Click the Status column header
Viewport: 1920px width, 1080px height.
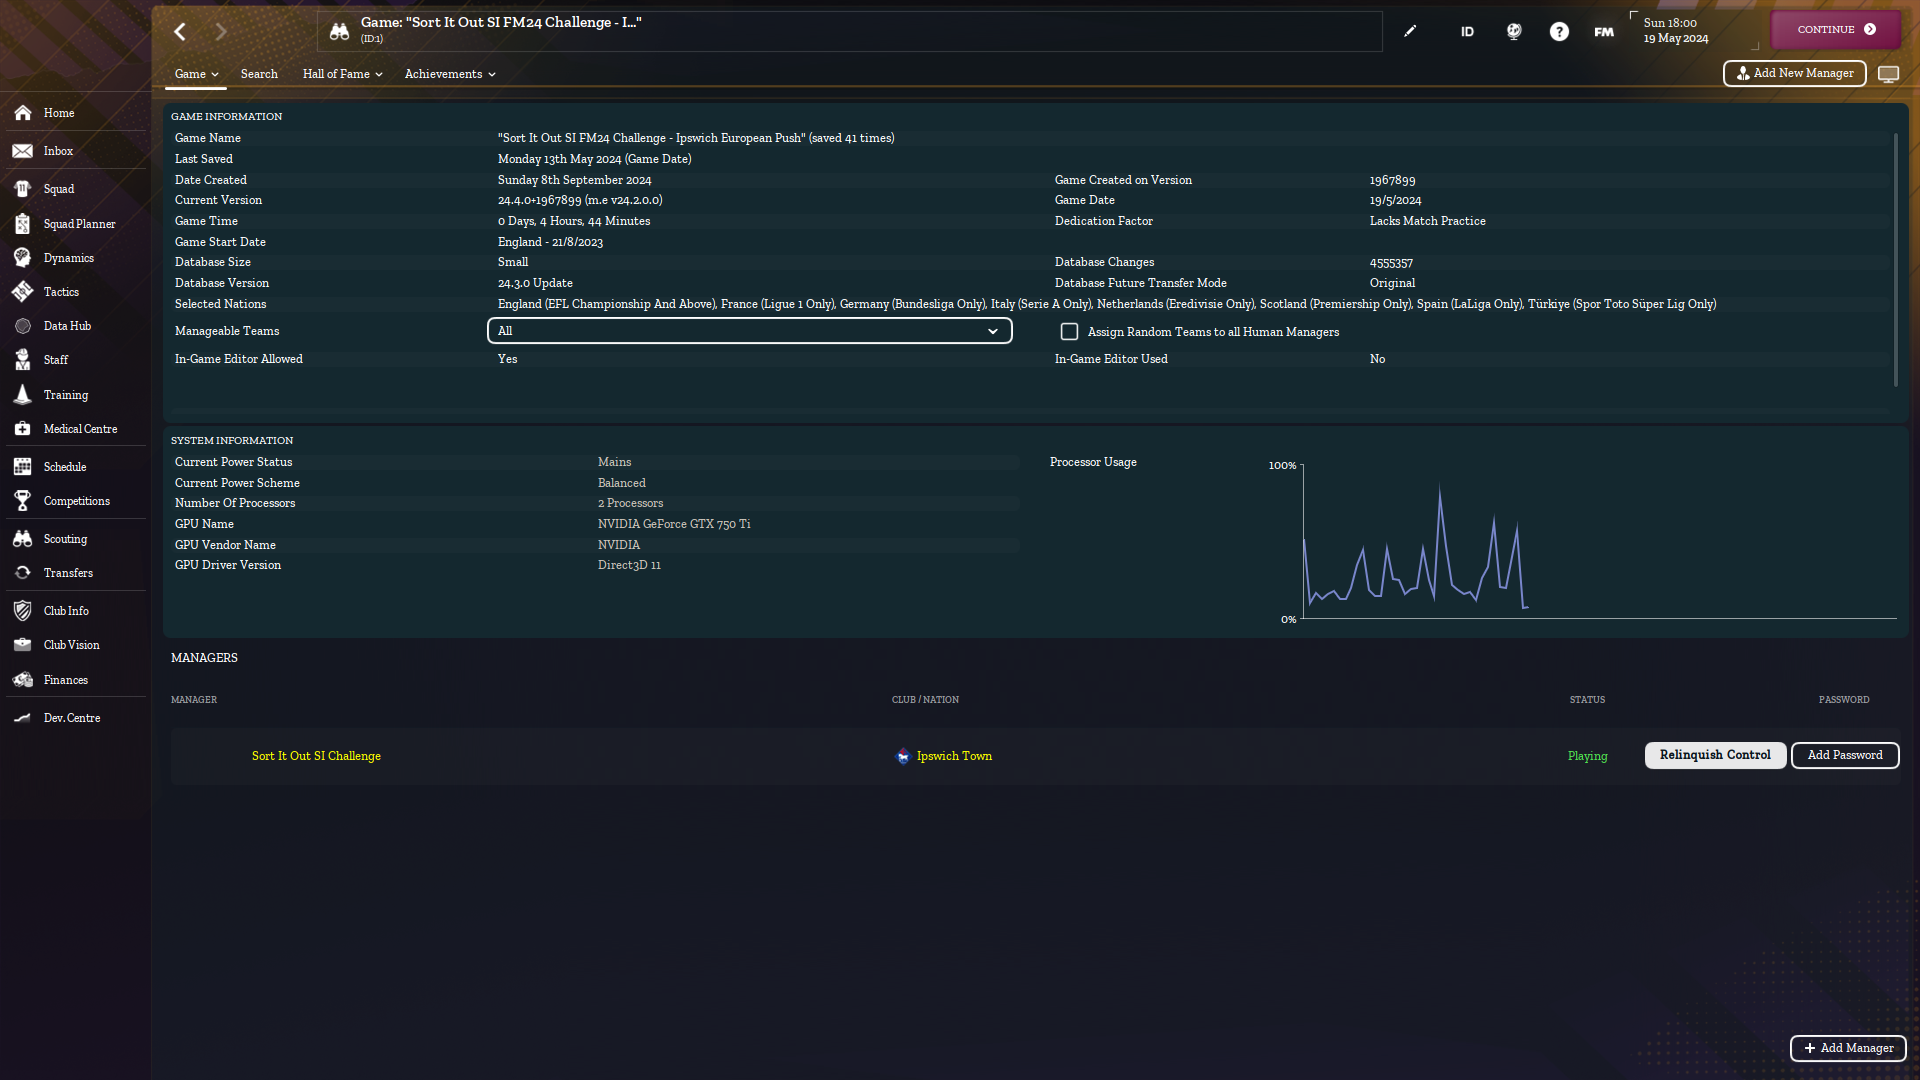coord(1587,700)
